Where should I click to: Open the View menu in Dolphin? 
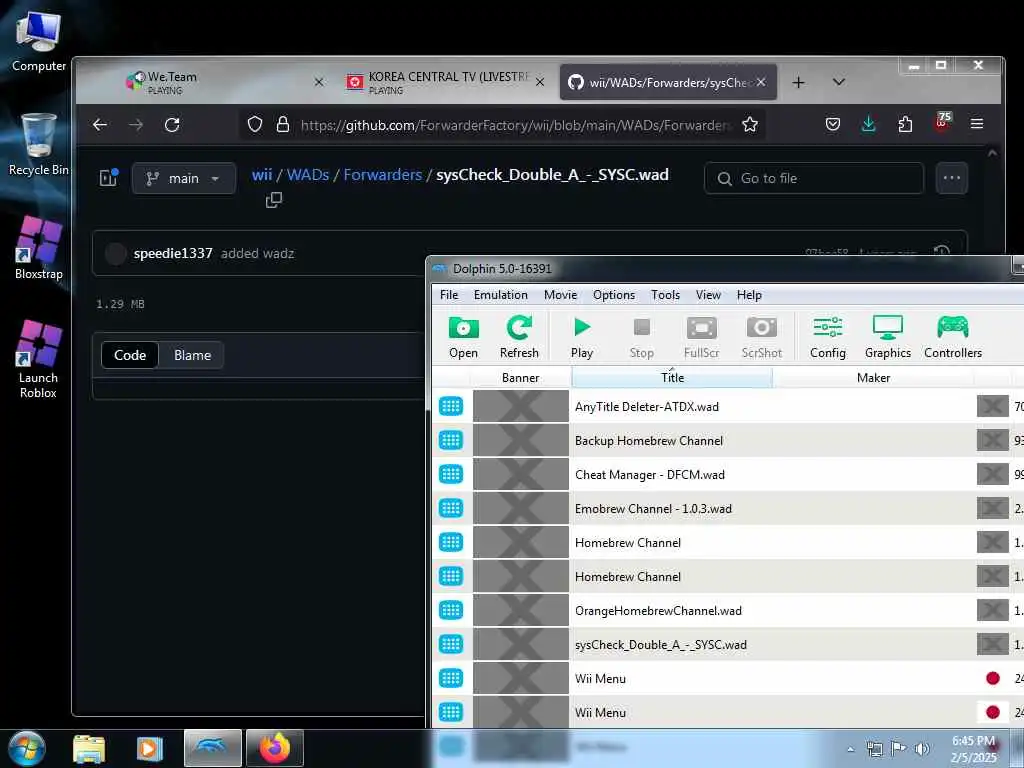tap(708, 295)
